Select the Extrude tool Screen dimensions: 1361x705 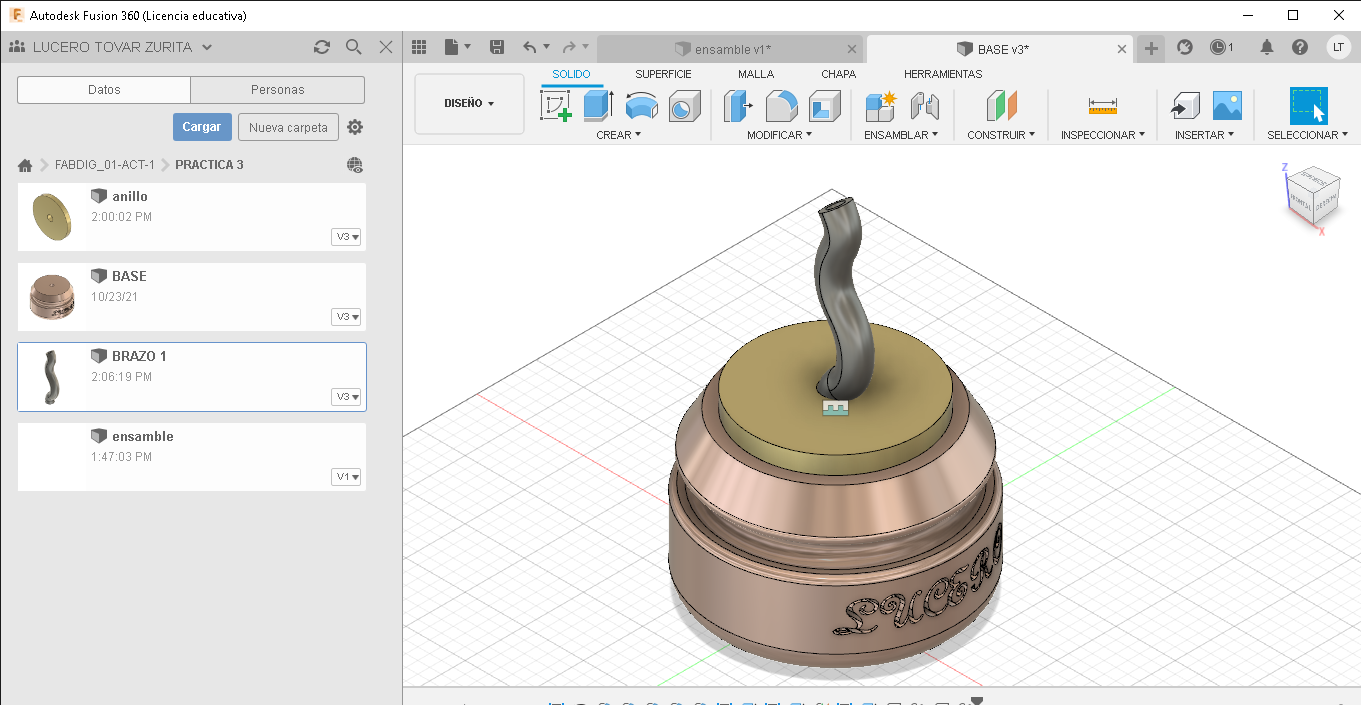tap(598, 105)
